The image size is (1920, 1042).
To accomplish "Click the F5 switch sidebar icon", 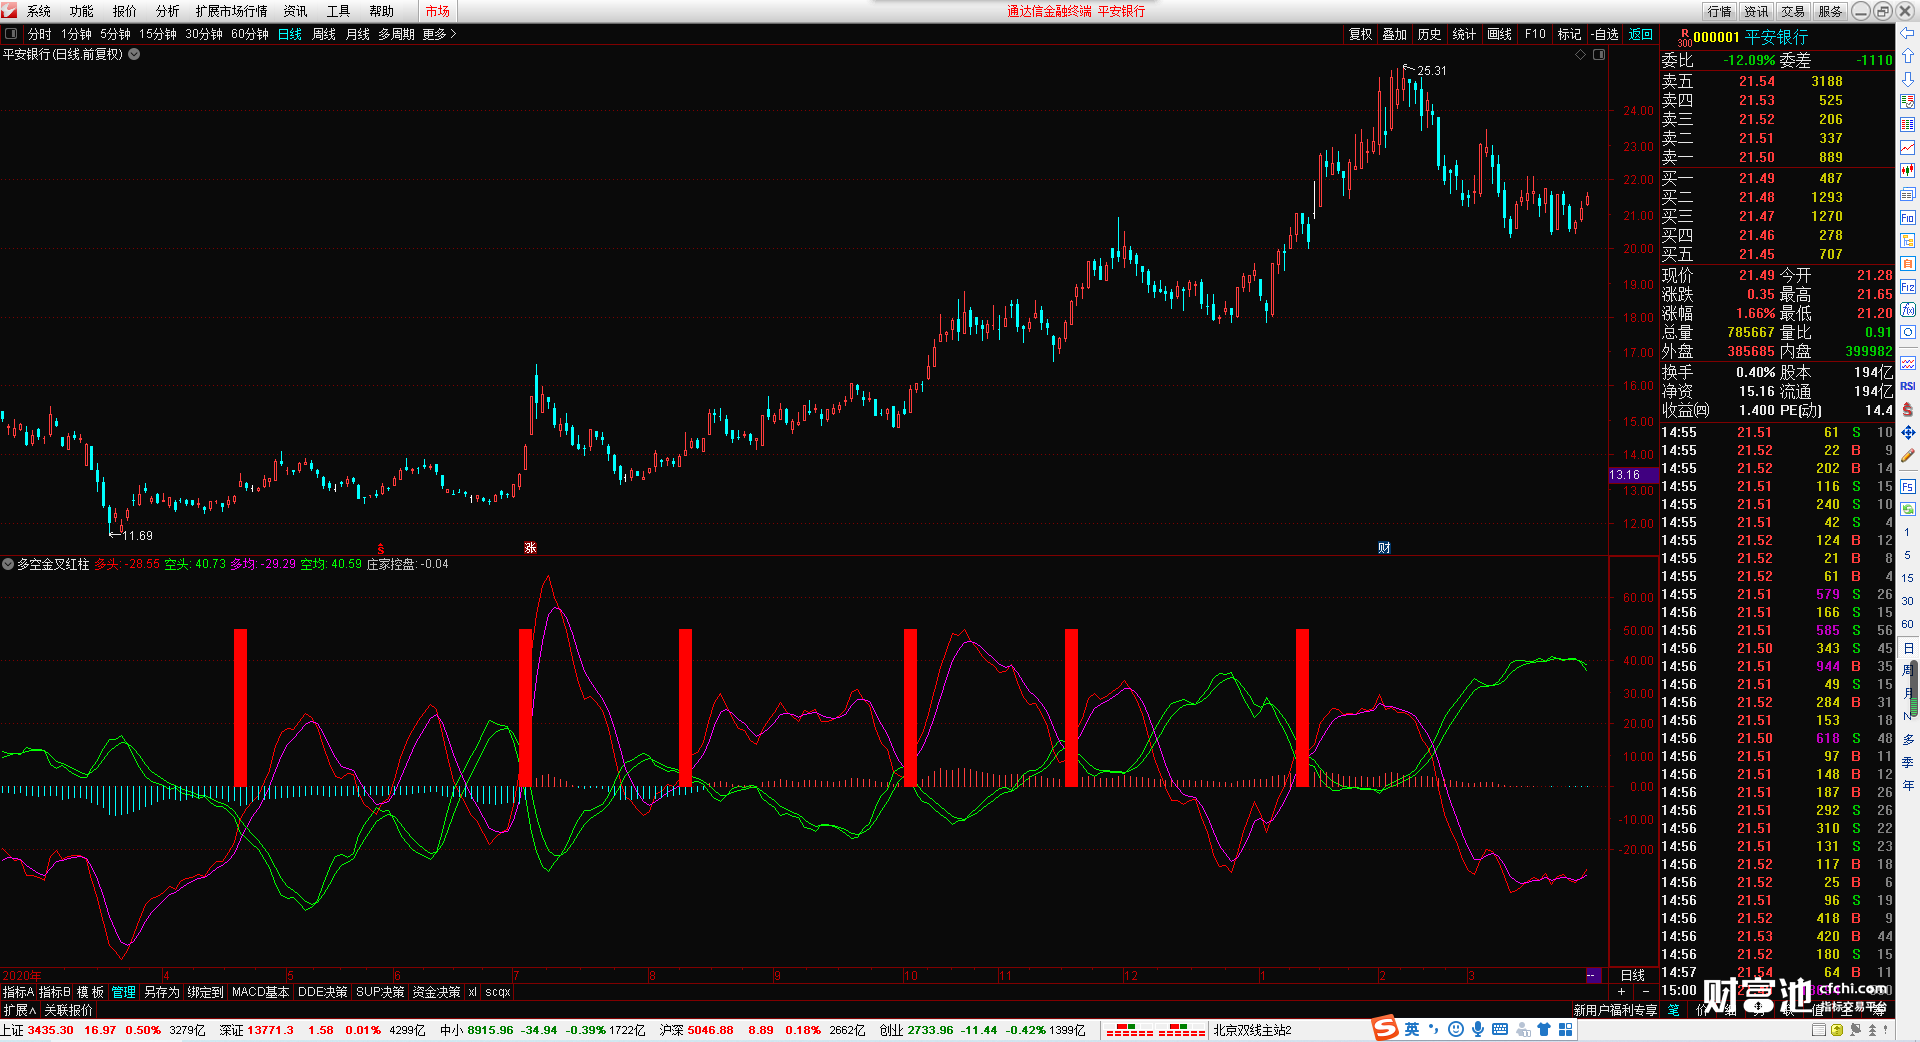I will pos(1907,487).
